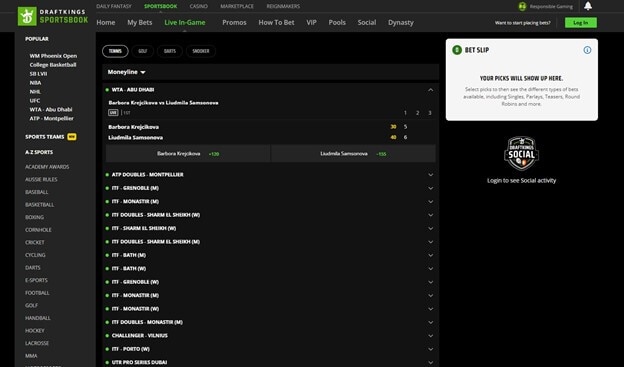Open NBA in popular list
Image resolution: width=624 pixels, height=367 pixels.
[x=35, y=83]
